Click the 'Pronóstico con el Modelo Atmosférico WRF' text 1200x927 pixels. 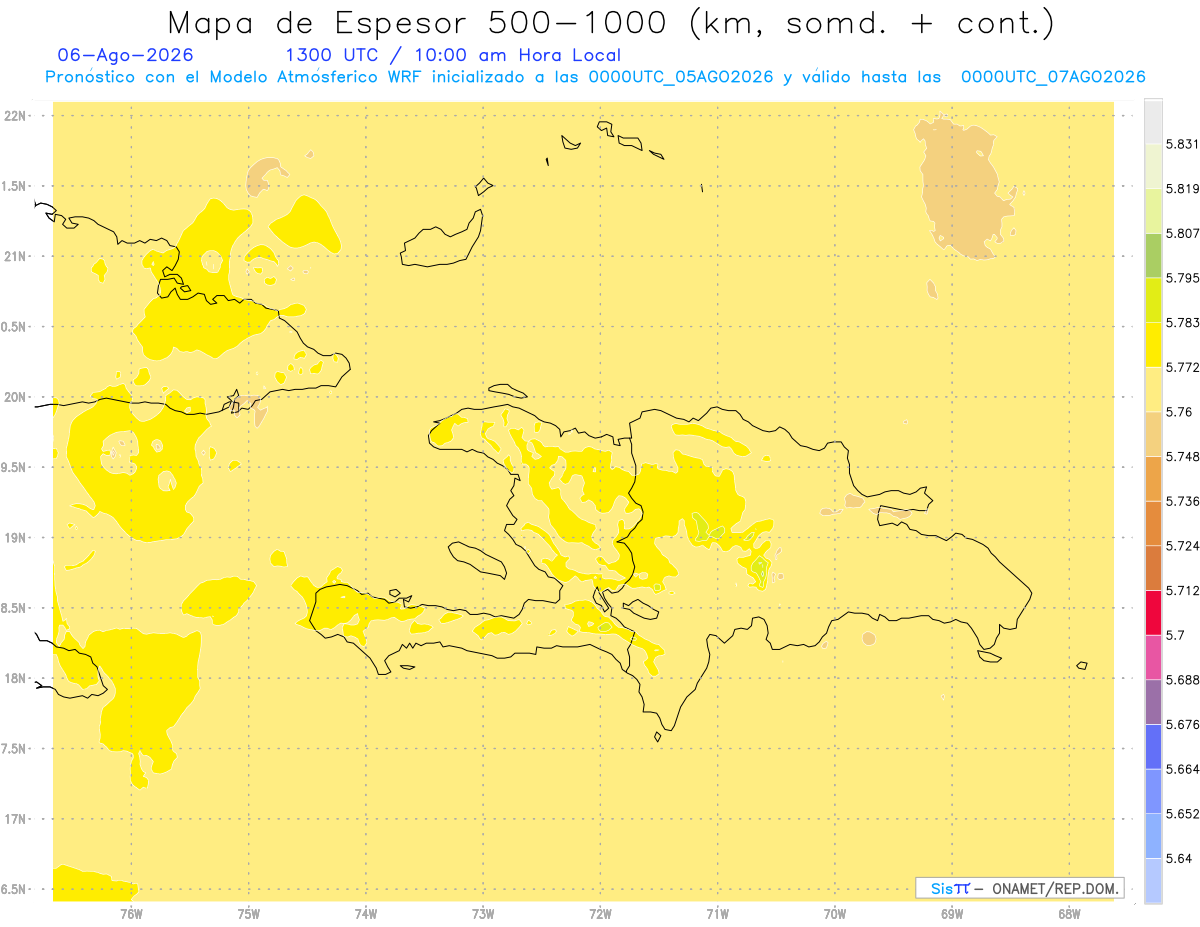pos(234,77)
